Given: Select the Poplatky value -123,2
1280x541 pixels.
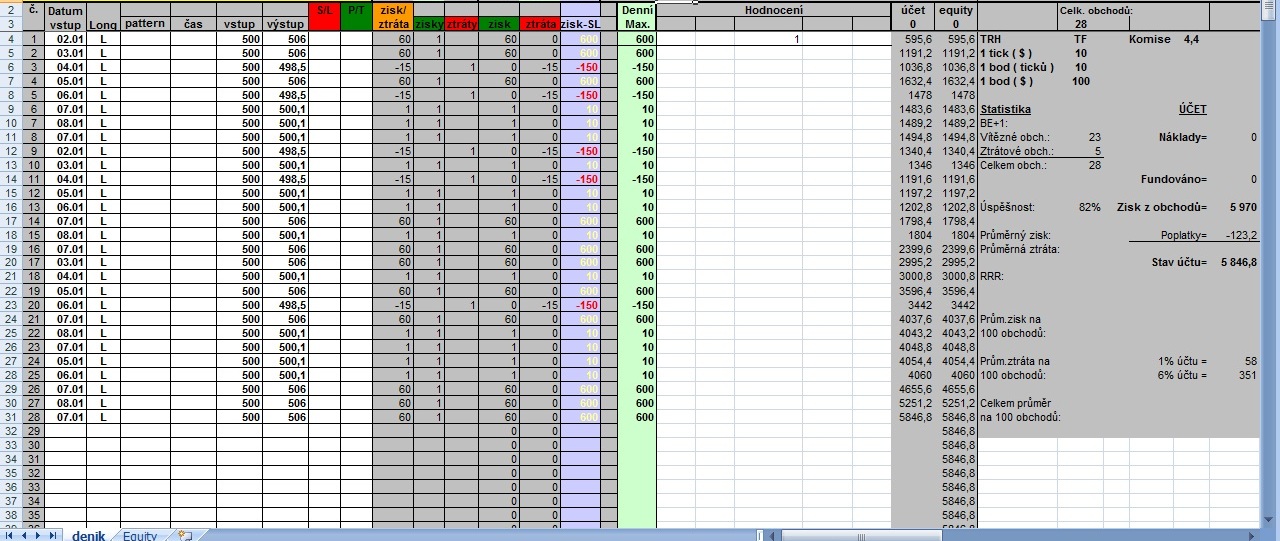Looking at the screenshot, I should point(1240,235).
